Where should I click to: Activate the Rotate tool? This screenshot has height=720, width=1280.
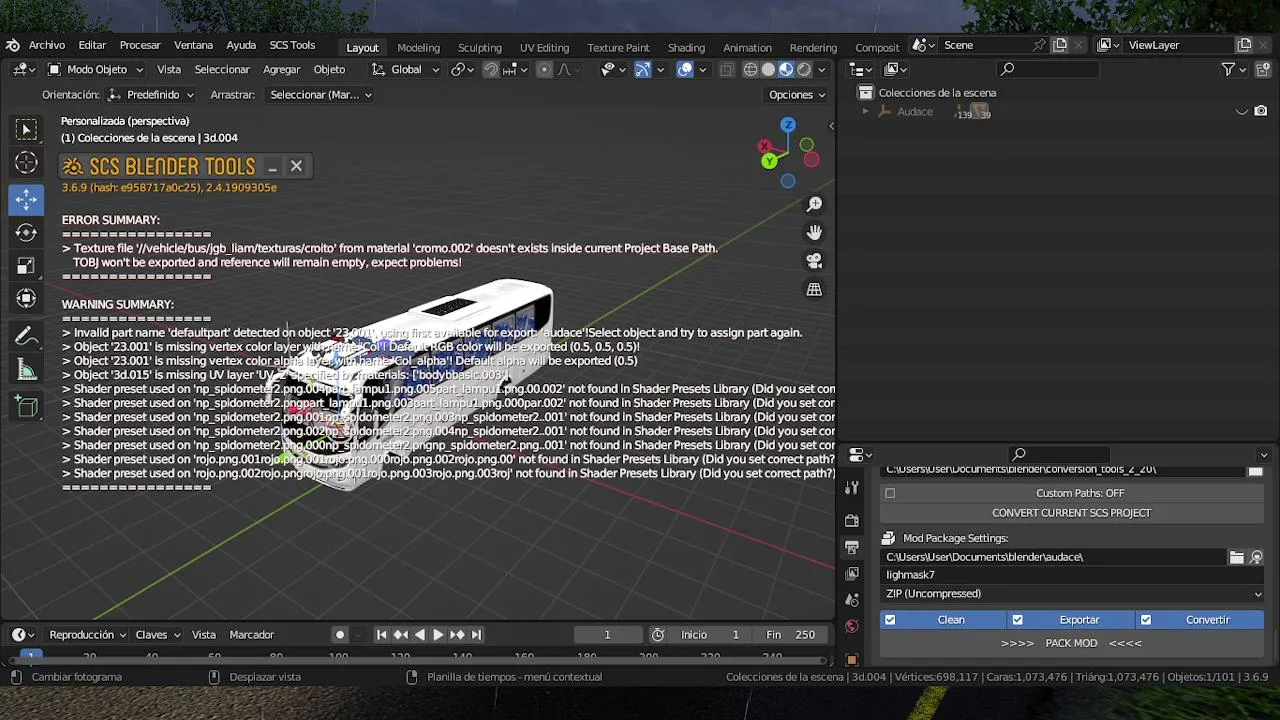coord(26,232)
